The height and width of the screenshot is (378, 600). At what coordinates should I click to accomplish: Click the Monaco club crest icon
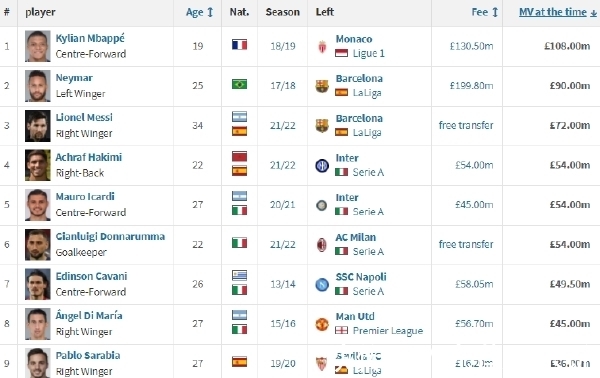click(322, 47)
